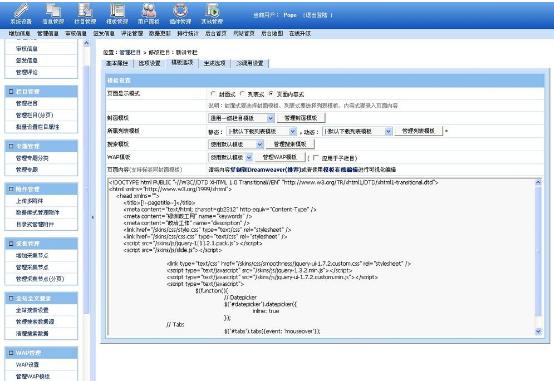The height and width of the screenshot is (381, 554).
Task: Click the 管理搜索模板 button
Action: click(x=290, y=144)
